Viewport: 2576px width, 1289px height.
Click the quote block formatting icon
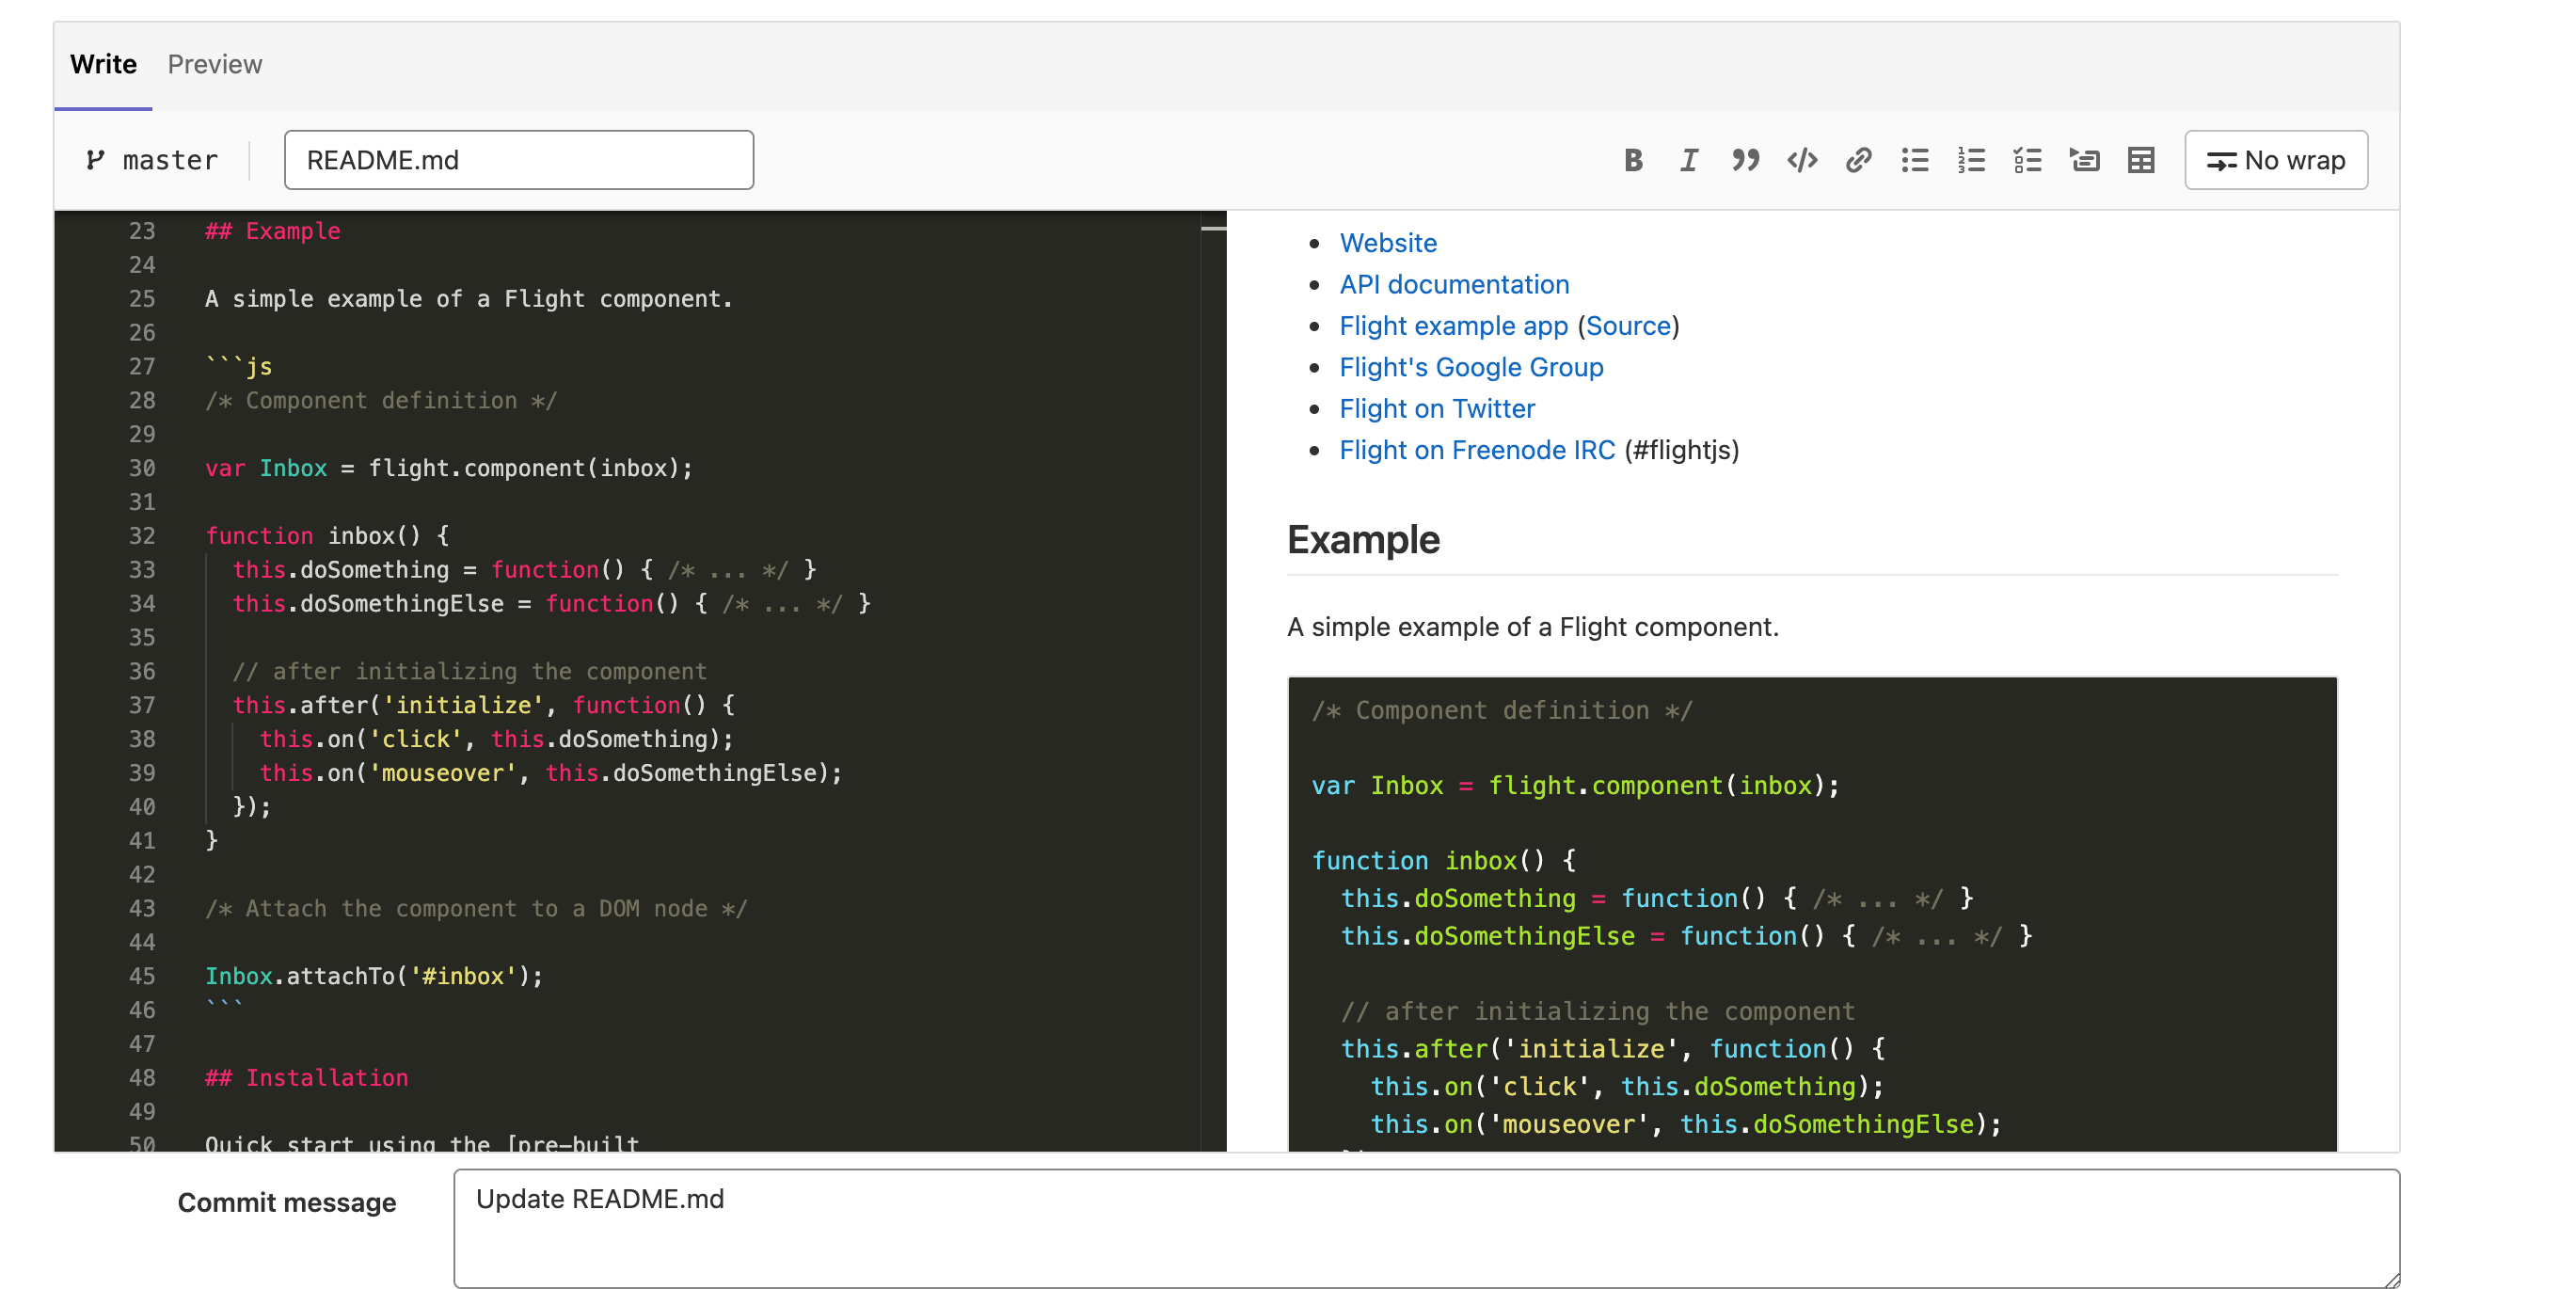(1744, 160)
